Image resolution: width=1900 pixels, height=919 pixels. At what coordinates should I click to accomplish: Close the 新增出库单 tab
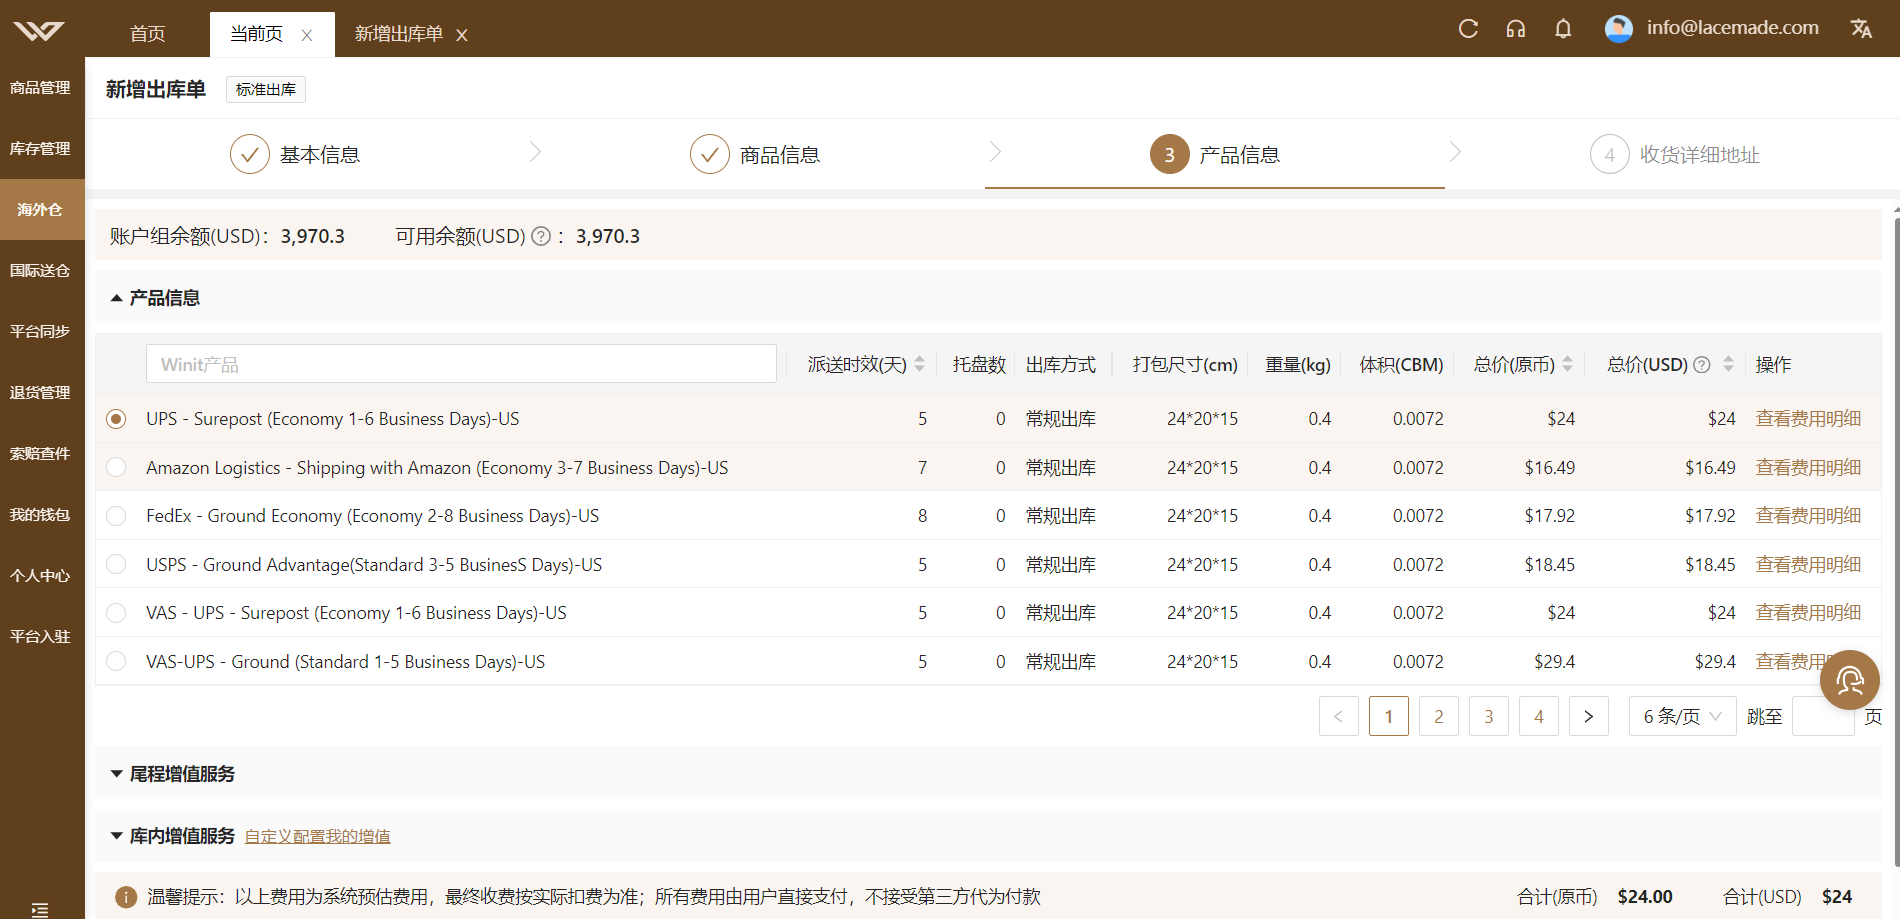pyautogui.click(x=462, y=35)
